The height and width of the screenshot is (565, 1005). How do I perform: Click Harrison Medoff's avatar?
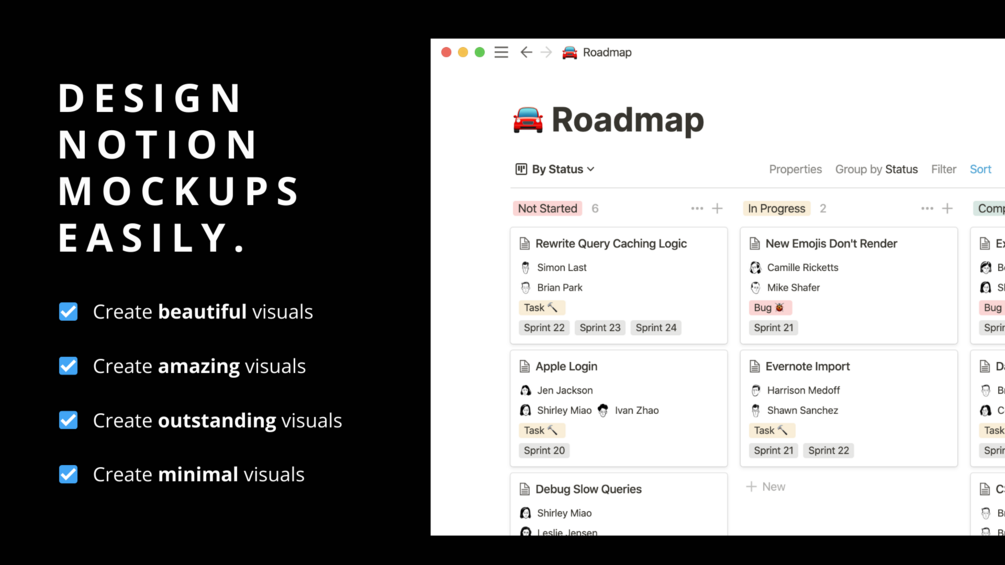756,390
